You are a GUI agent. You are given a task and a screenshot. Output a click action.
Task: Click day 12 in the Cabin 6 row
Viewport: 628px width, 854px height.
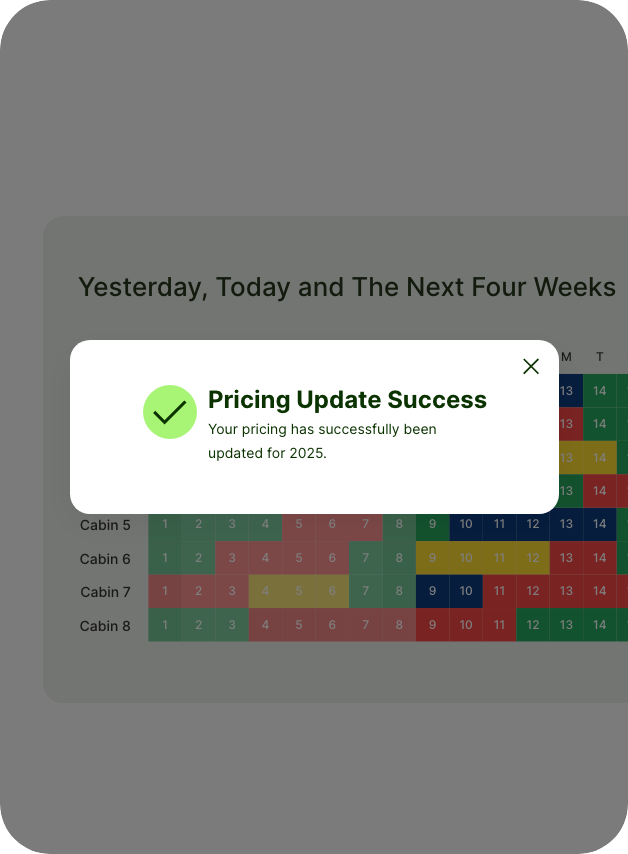533,558
